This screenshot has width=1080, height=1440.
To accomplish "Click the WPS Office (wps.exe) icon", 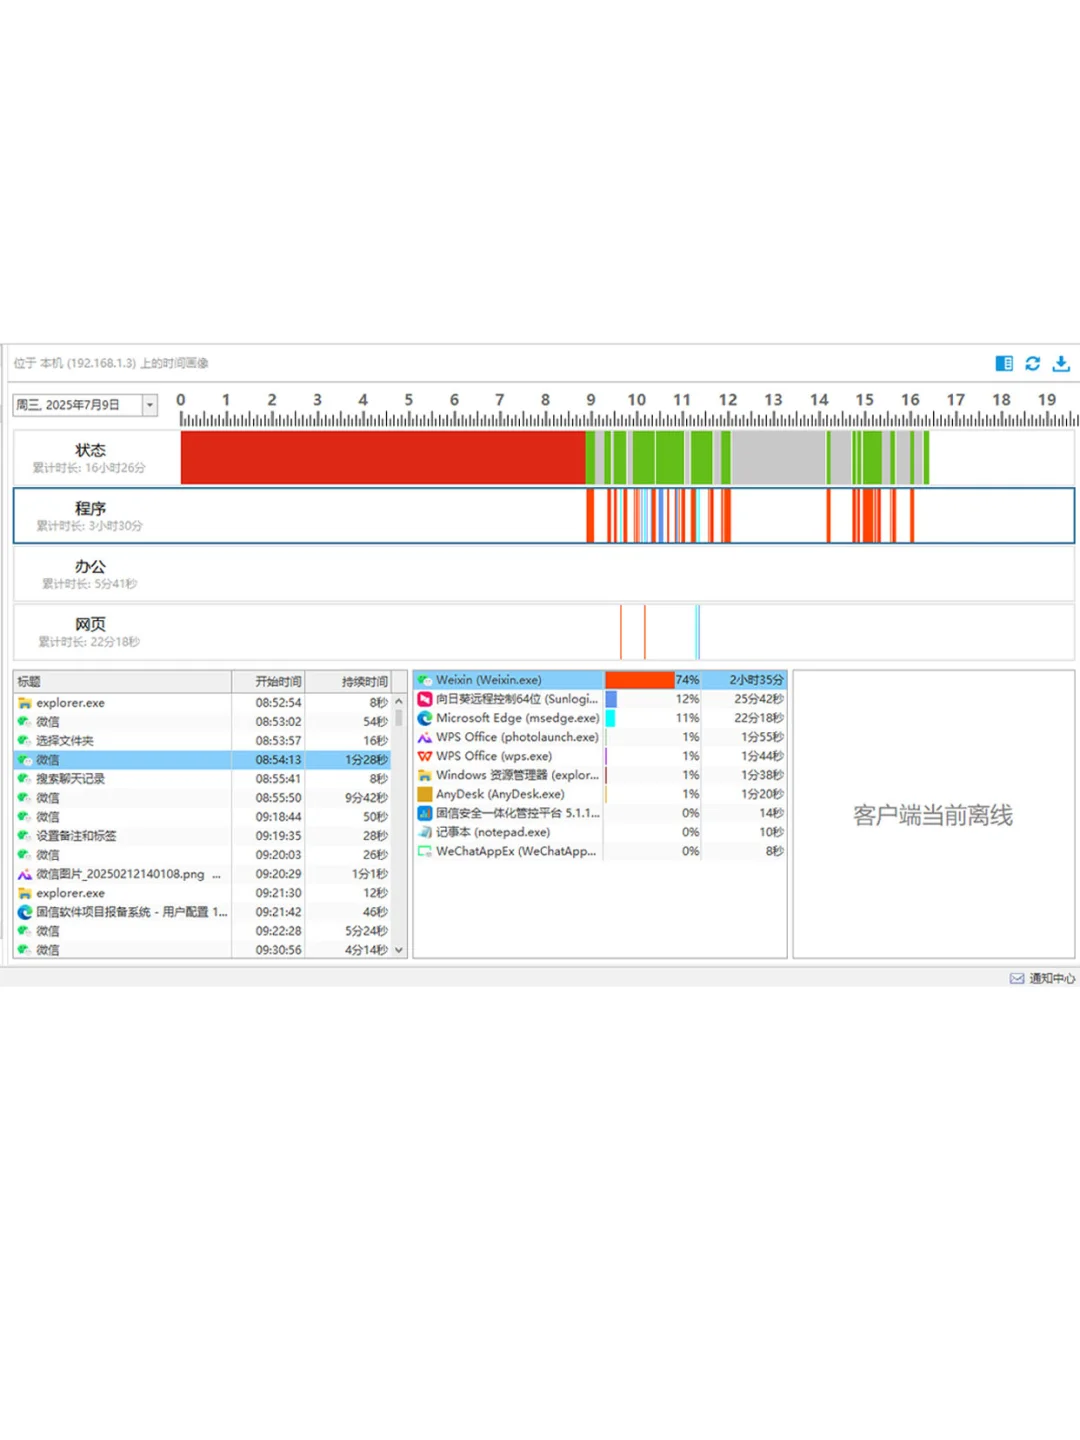I will pos(425,756).
